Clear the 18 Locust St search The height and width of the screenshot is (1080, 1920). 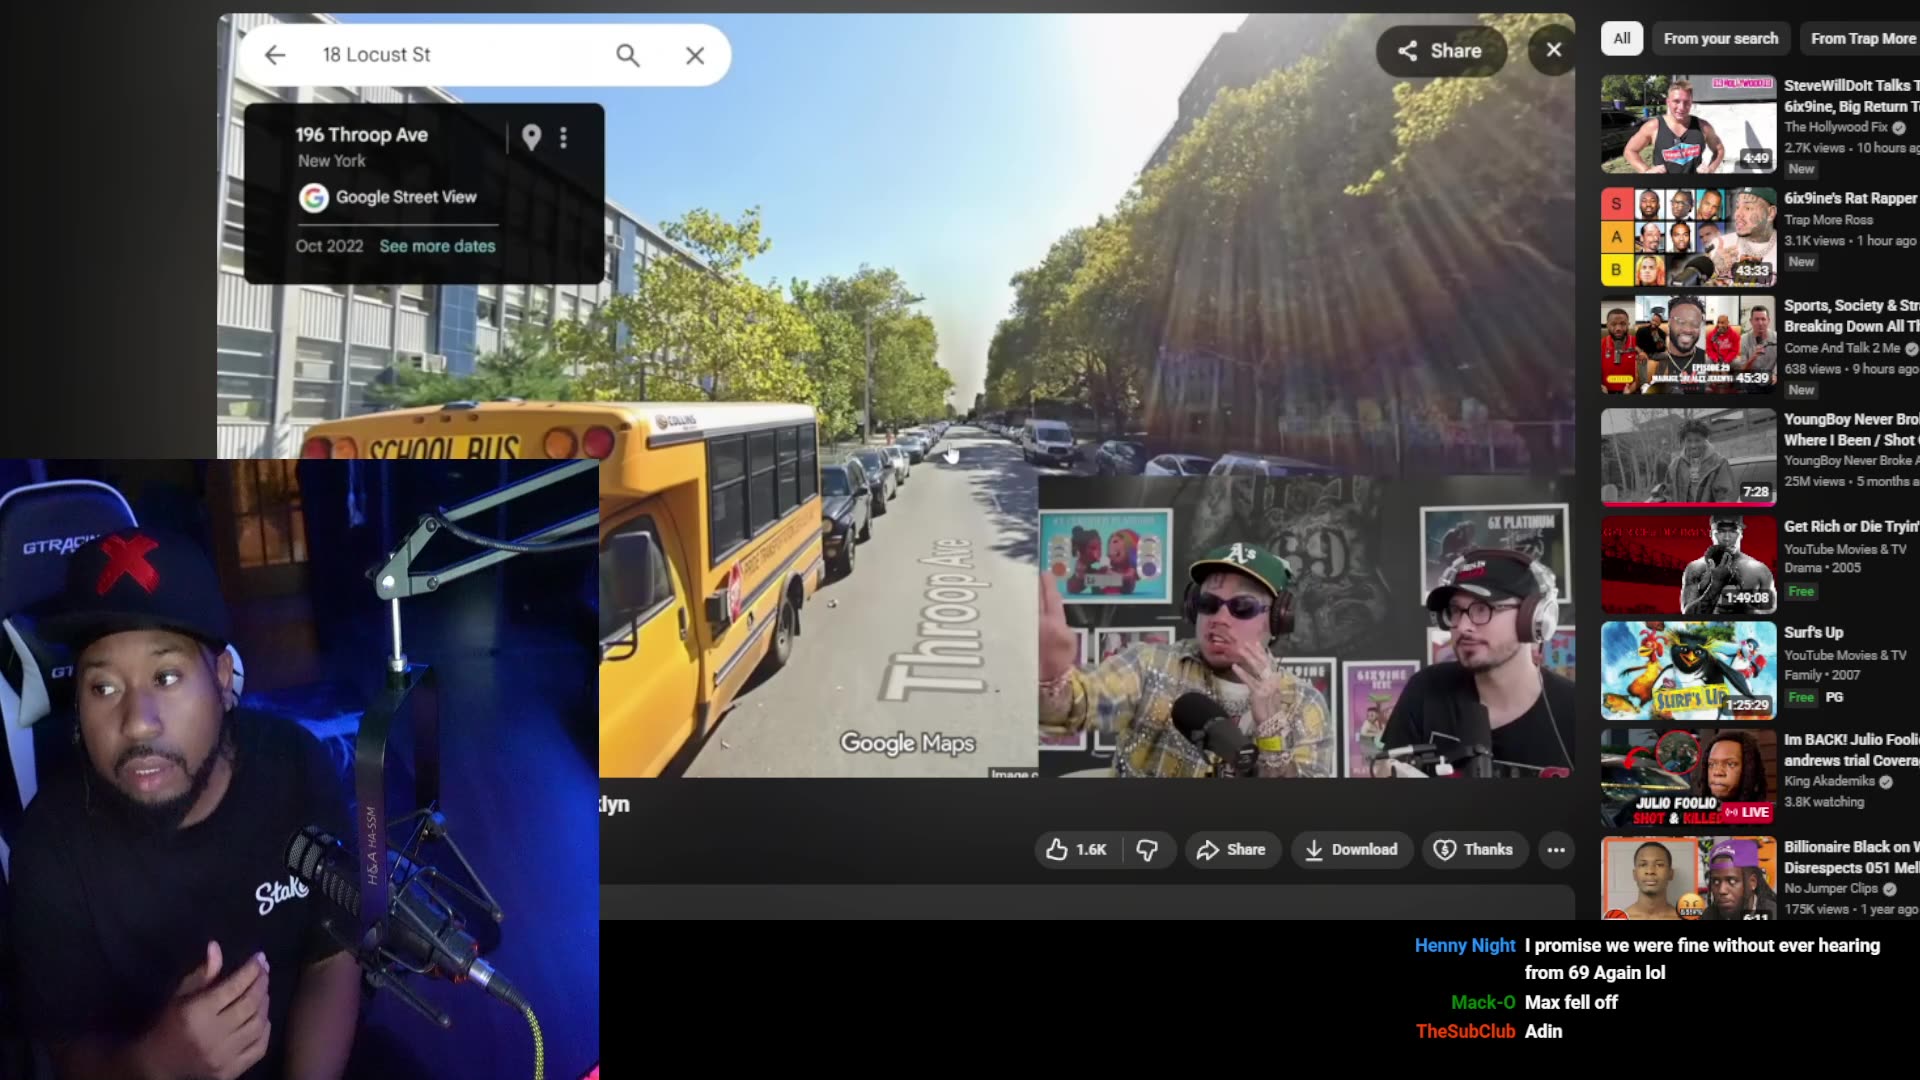(695, 55)
